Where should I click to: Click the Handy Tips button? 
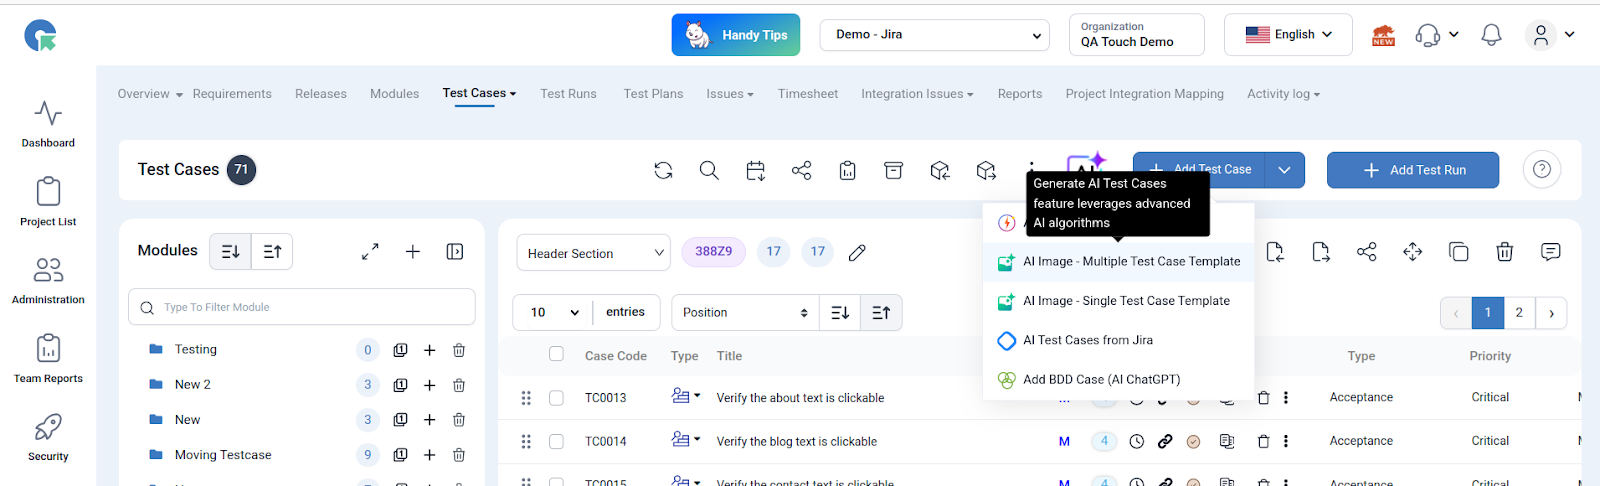pyautogui.click(x=736, y=35)
